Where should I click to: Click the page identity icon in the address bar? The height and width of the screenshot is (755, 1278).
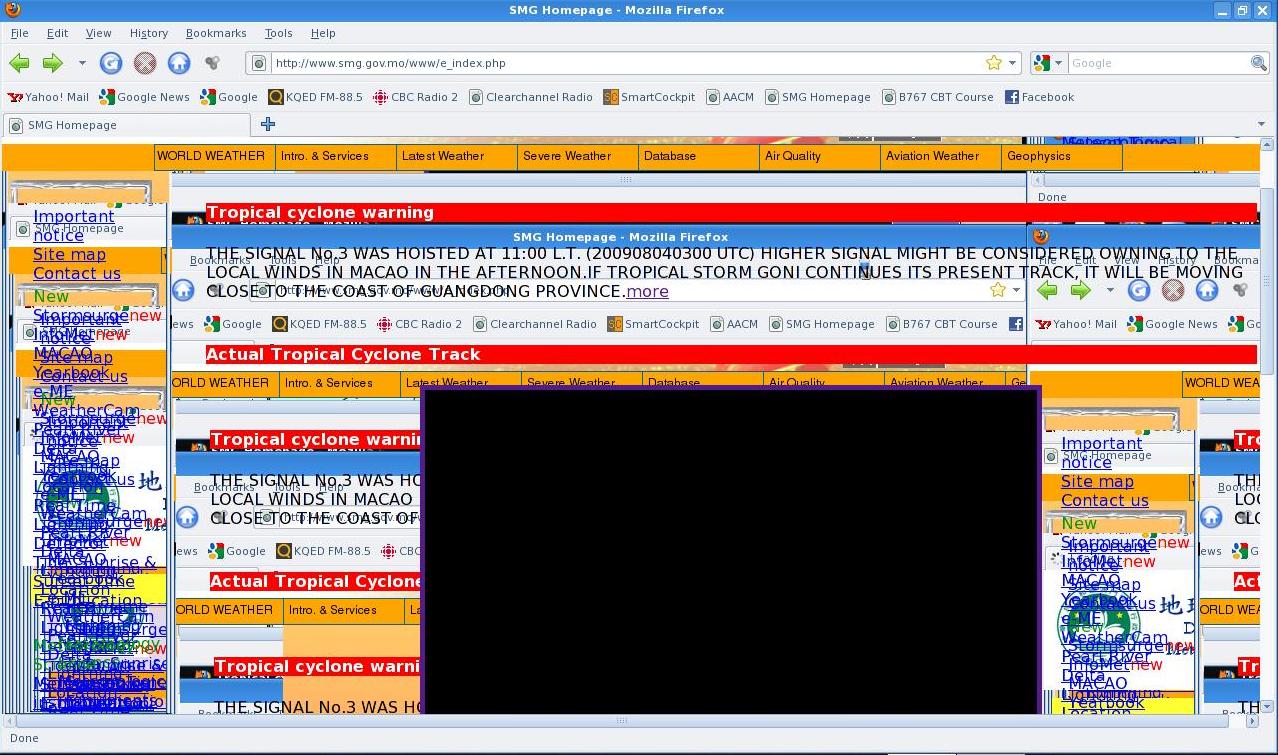click(x=259, y=63)
